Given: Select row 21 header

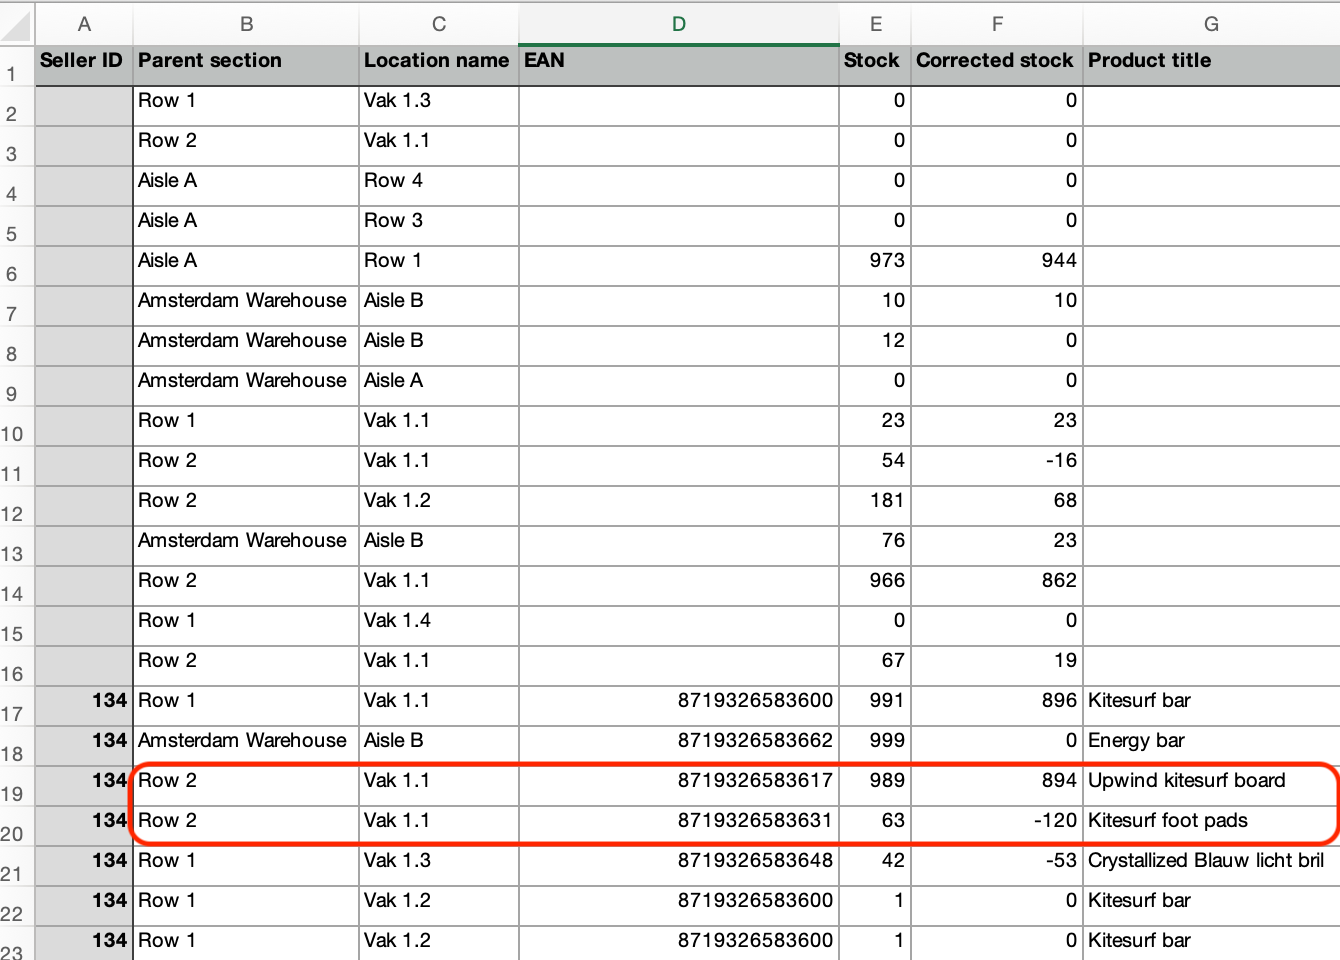Looking at the screenshot, I should [17, 866].
